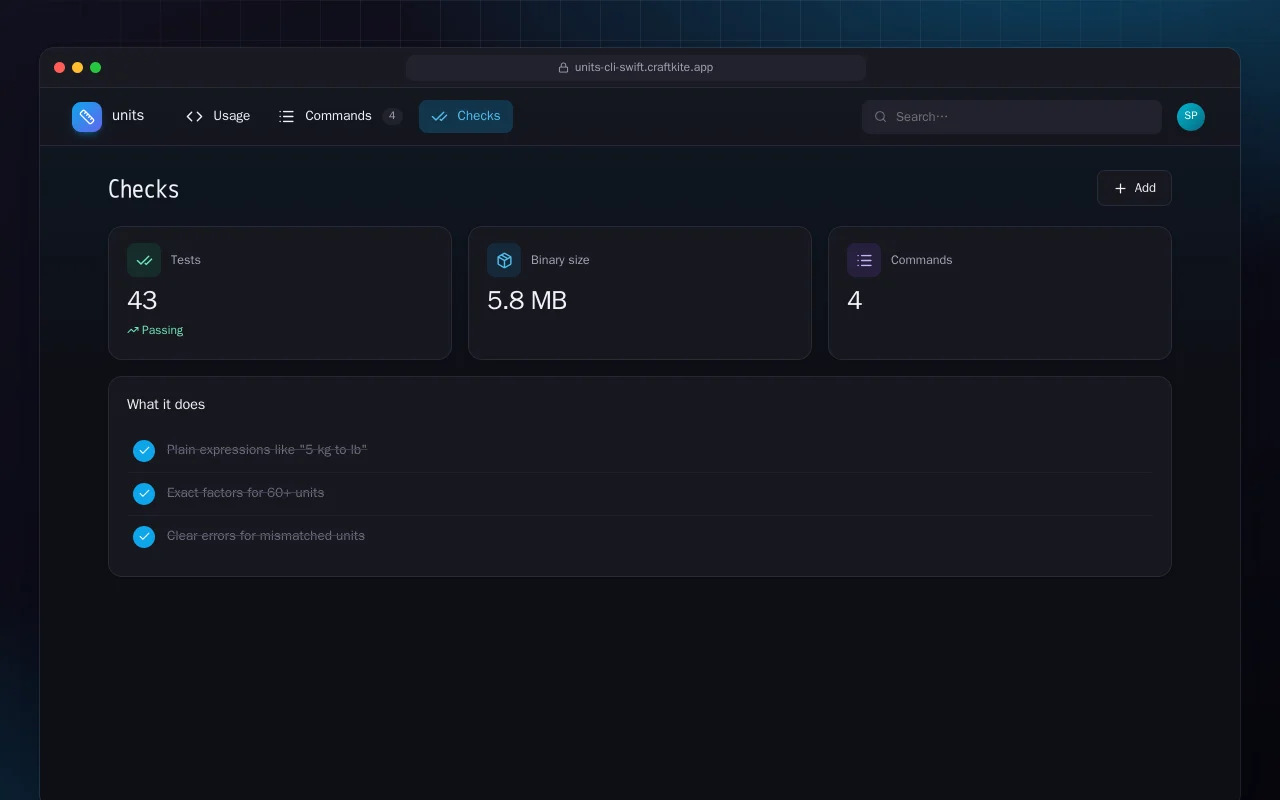Click the Tests value 43
This screenshot has height=800, width=1280.
coord(142,300)
